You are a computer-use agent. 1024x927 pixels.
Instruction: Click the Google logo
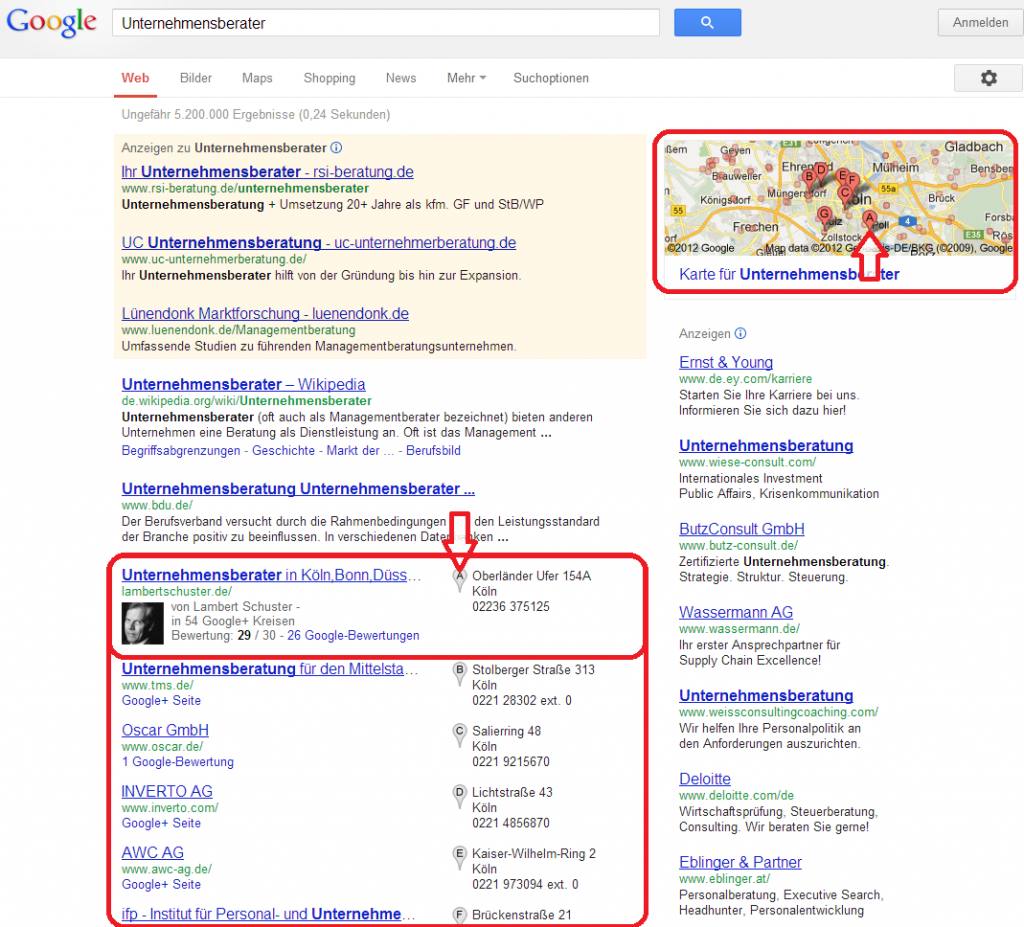coord(52,23)
